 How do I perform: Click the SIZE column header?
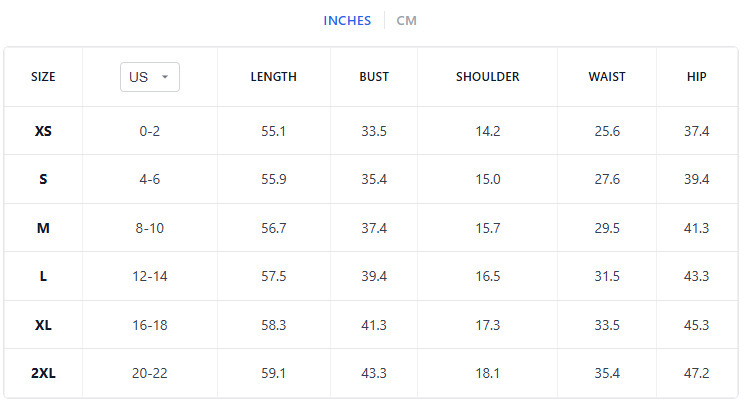43,77
